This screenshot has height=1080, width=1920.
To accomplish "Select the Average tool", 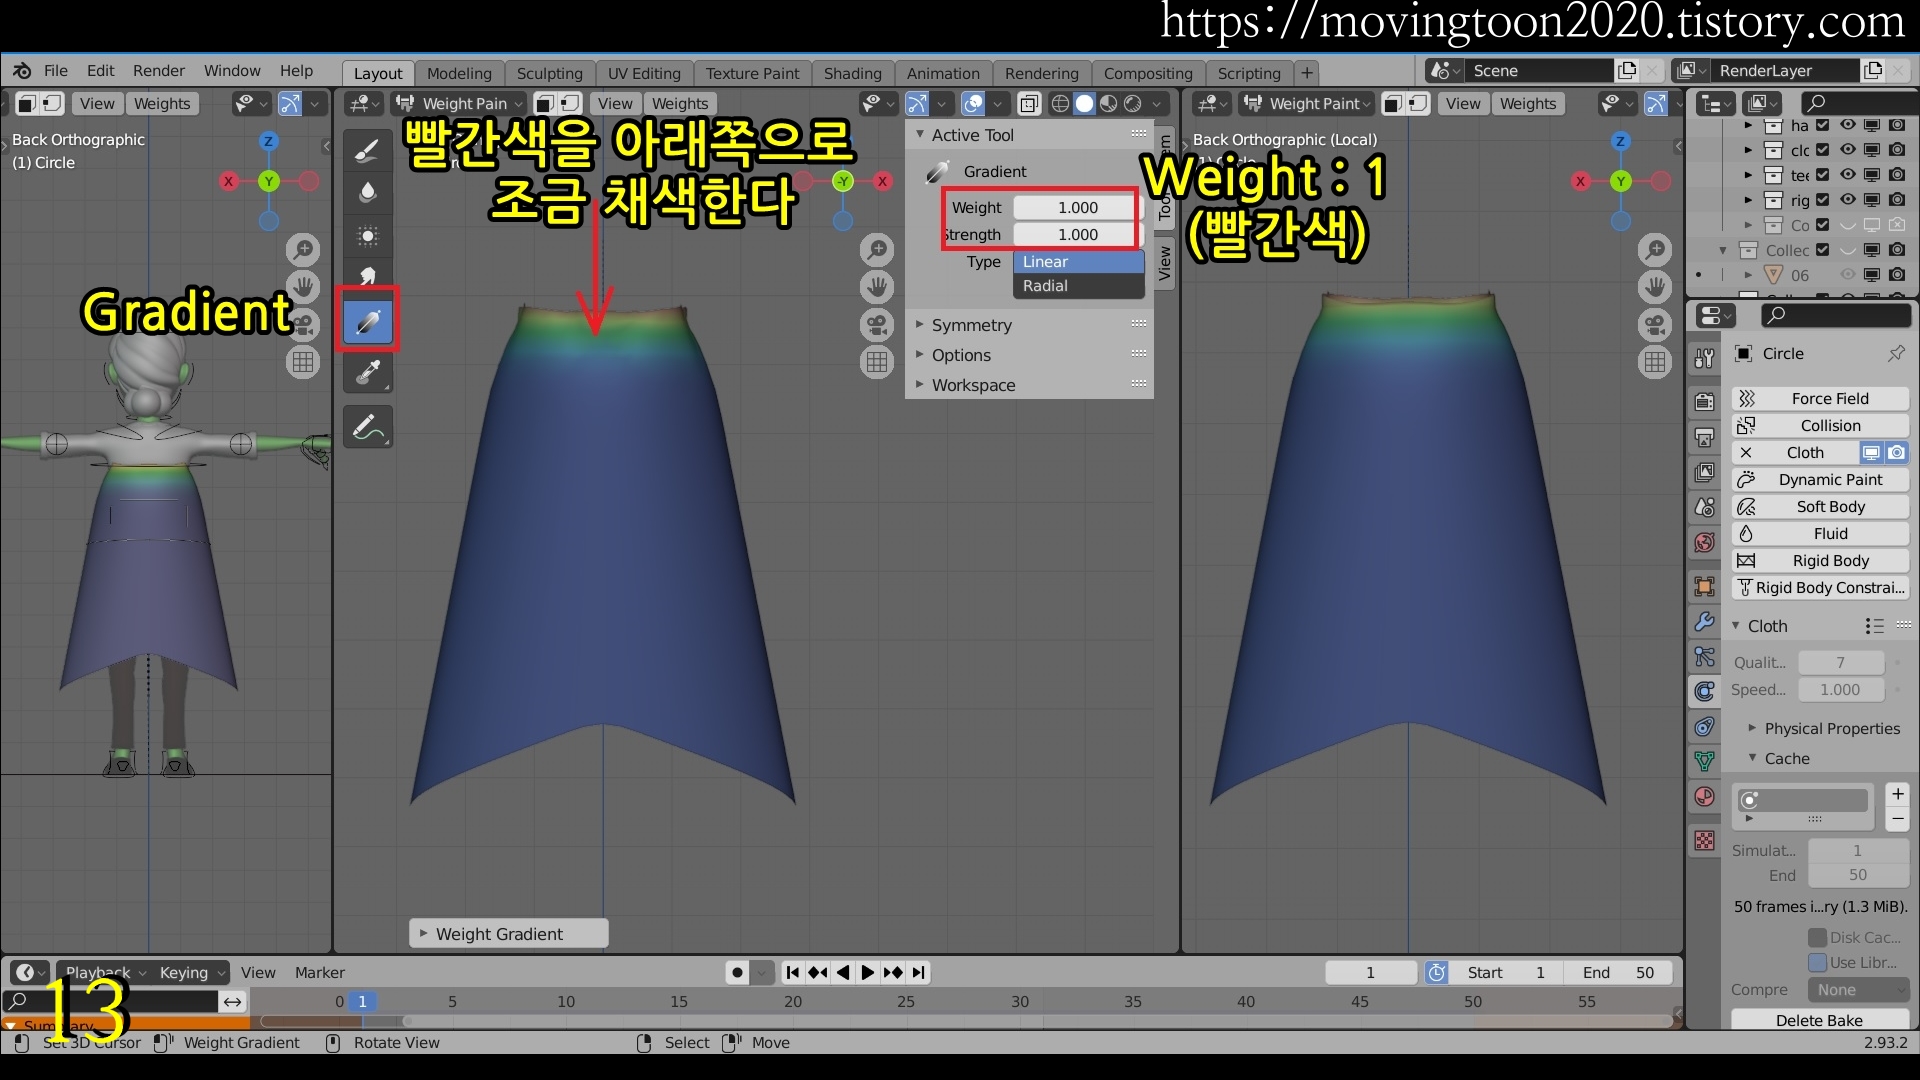I will (x=367, y=236).
